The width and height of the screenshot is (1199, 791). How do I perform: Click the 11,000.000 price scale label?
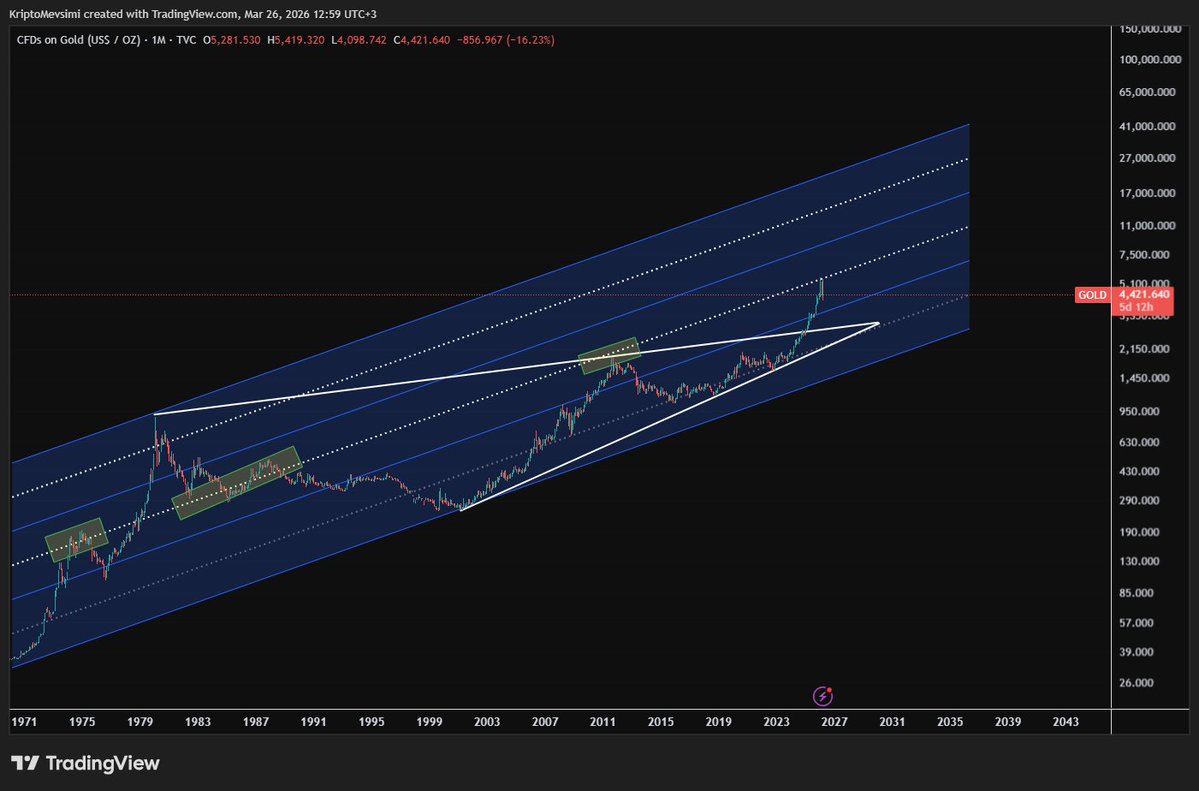click(1147, 226)
